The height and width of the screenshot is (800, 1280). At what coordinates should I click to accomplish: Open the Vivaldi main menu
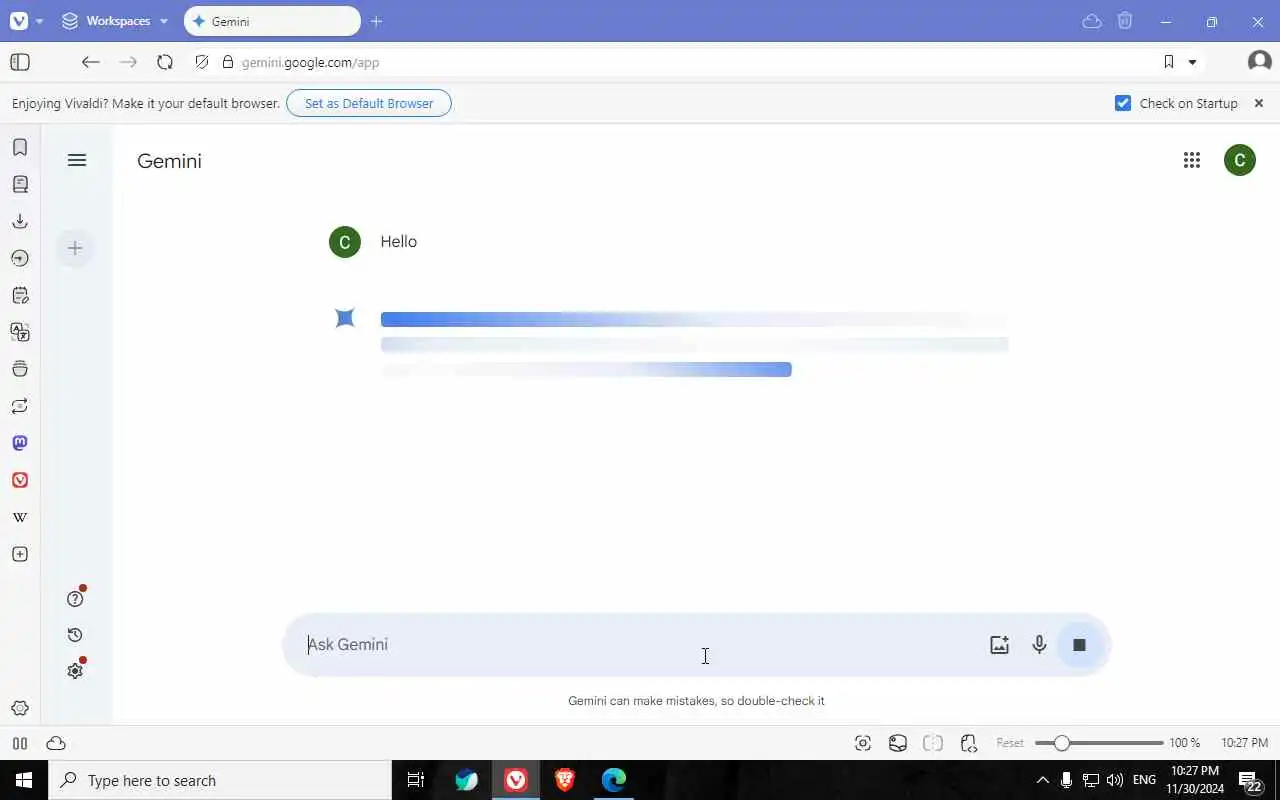19,20
